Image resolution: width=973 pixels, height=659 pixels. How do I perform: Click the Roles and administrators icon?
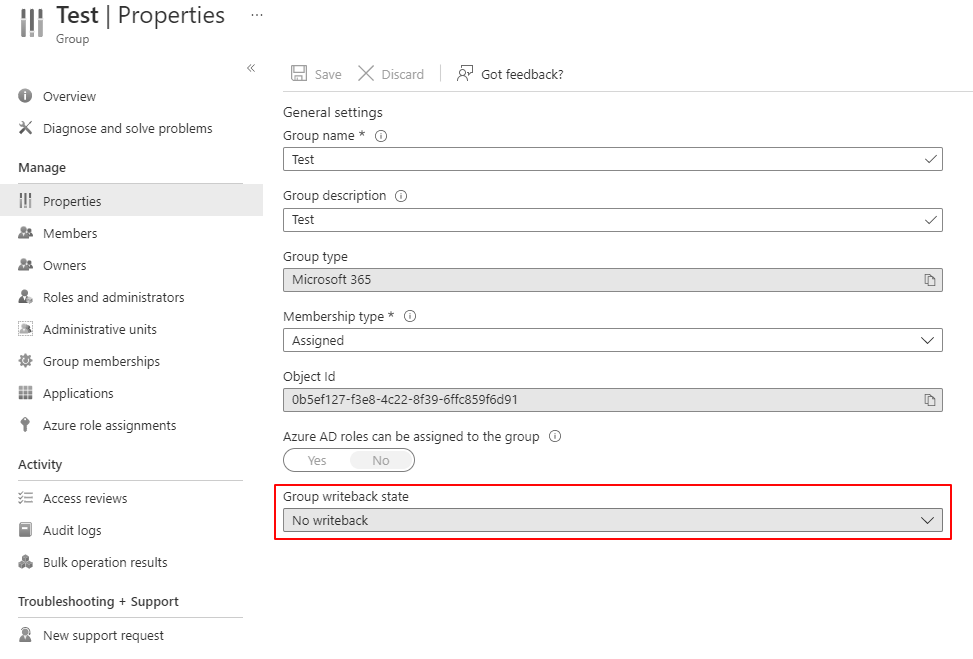click(x=25, y=297)
